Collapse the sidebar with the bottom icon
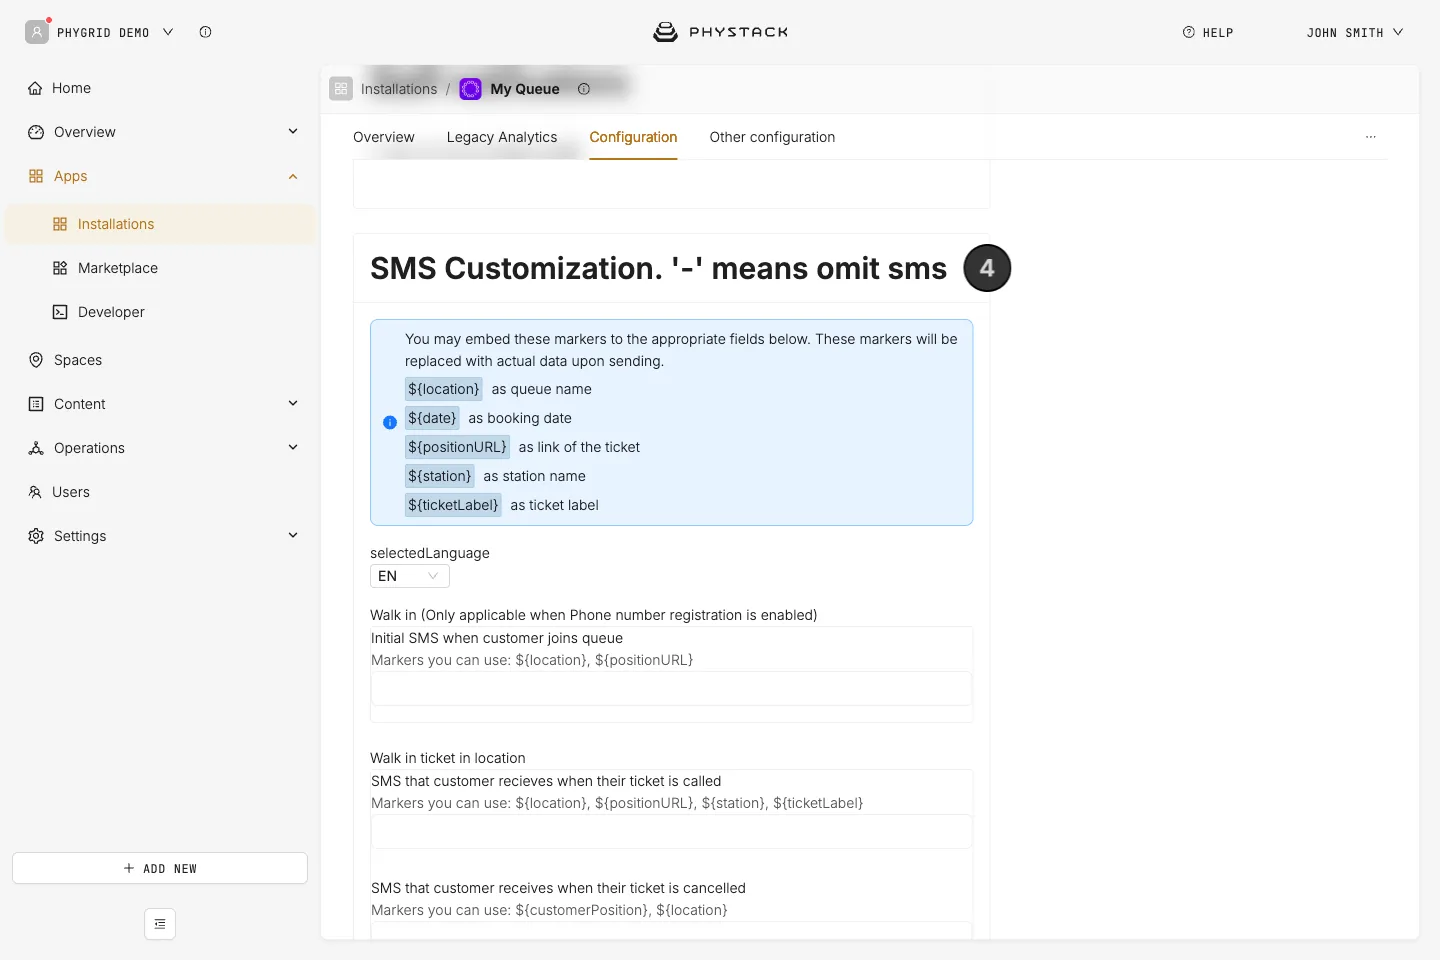Image resolution: width=1440 pixels, height=960 pixels. pyautogui.click(x=160, y=924)
